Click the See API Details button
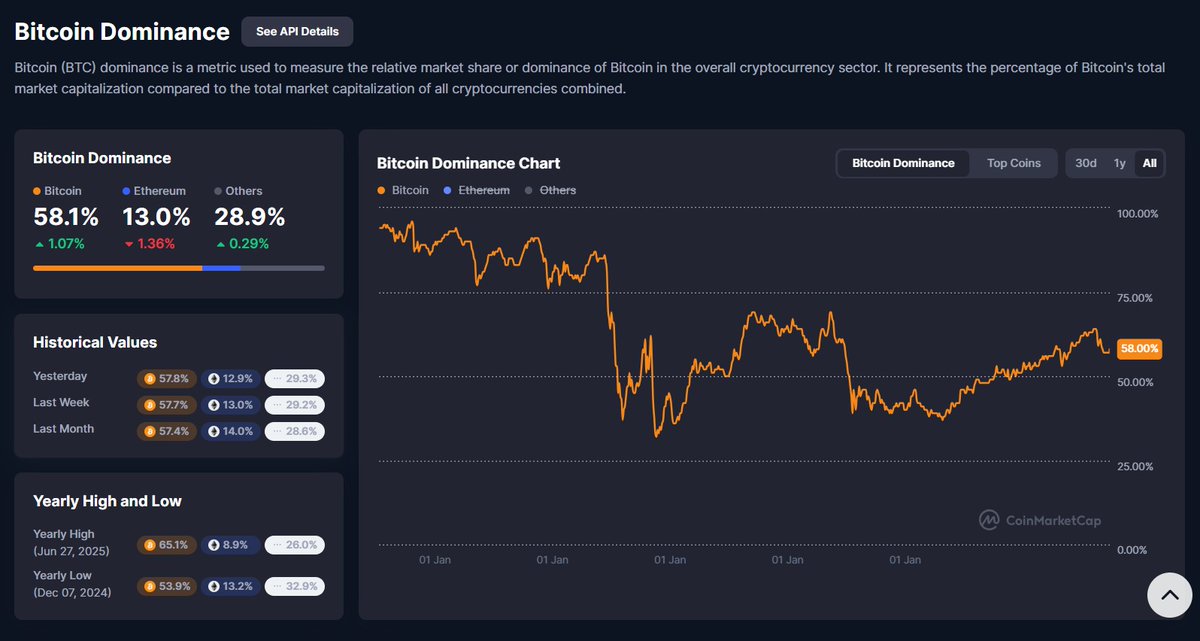Screen dimensions: 1200x641 297,31
